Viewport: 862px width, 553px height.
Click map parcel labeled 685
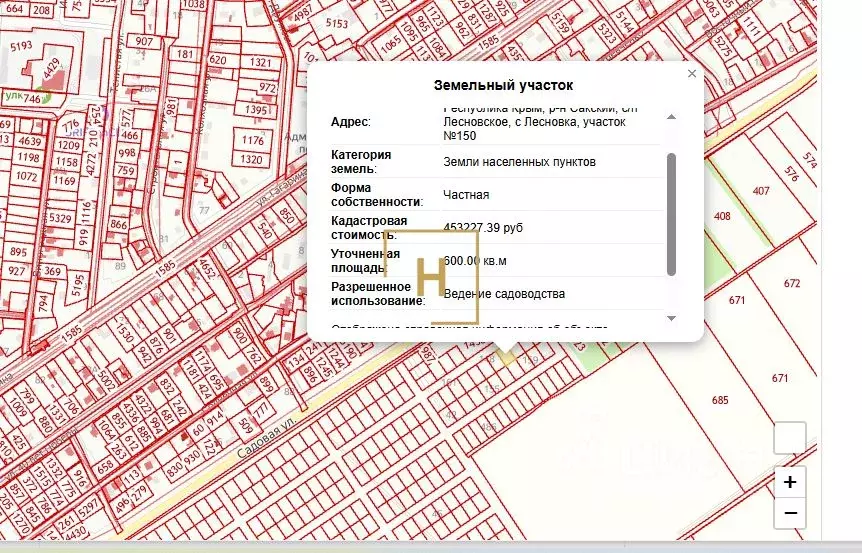tap(720, 400)
